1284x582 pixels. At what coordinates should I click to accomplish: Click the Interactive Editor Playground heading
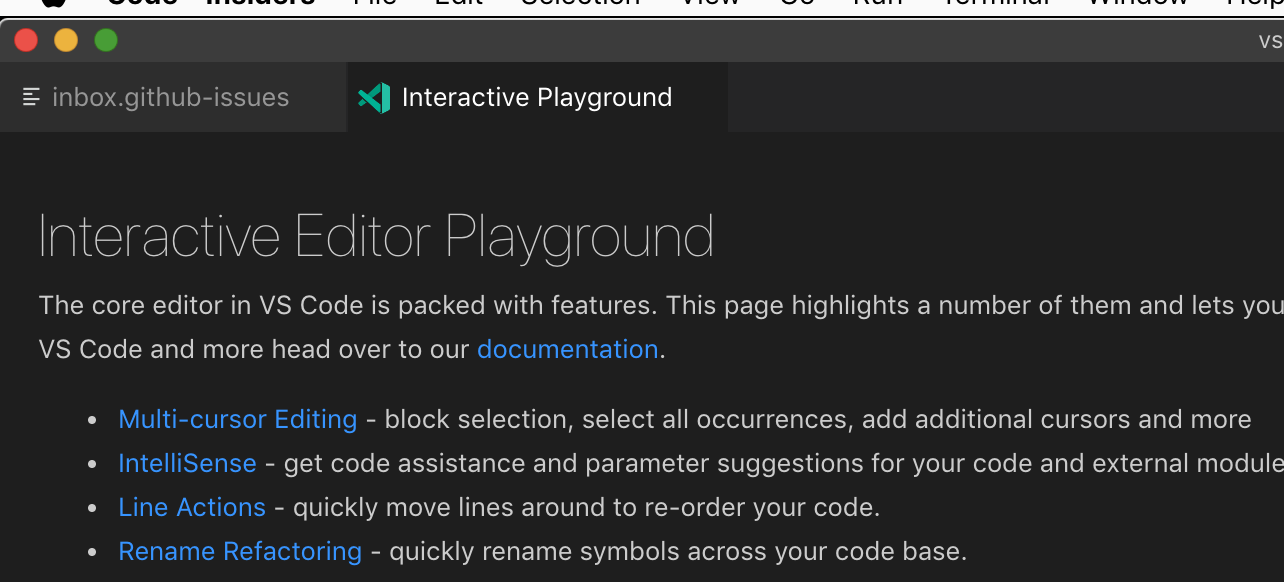376,236
